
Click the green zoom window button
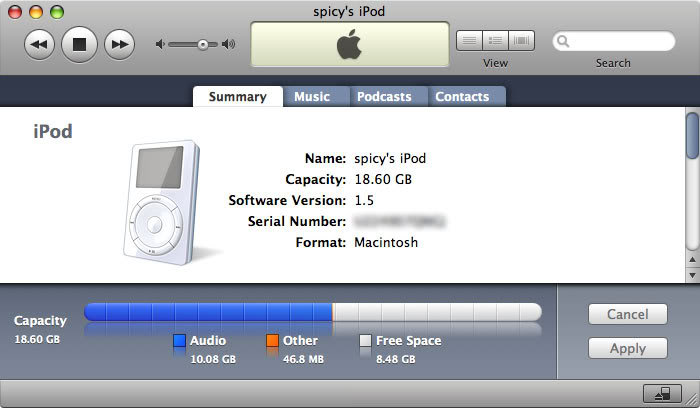(57, 12)
